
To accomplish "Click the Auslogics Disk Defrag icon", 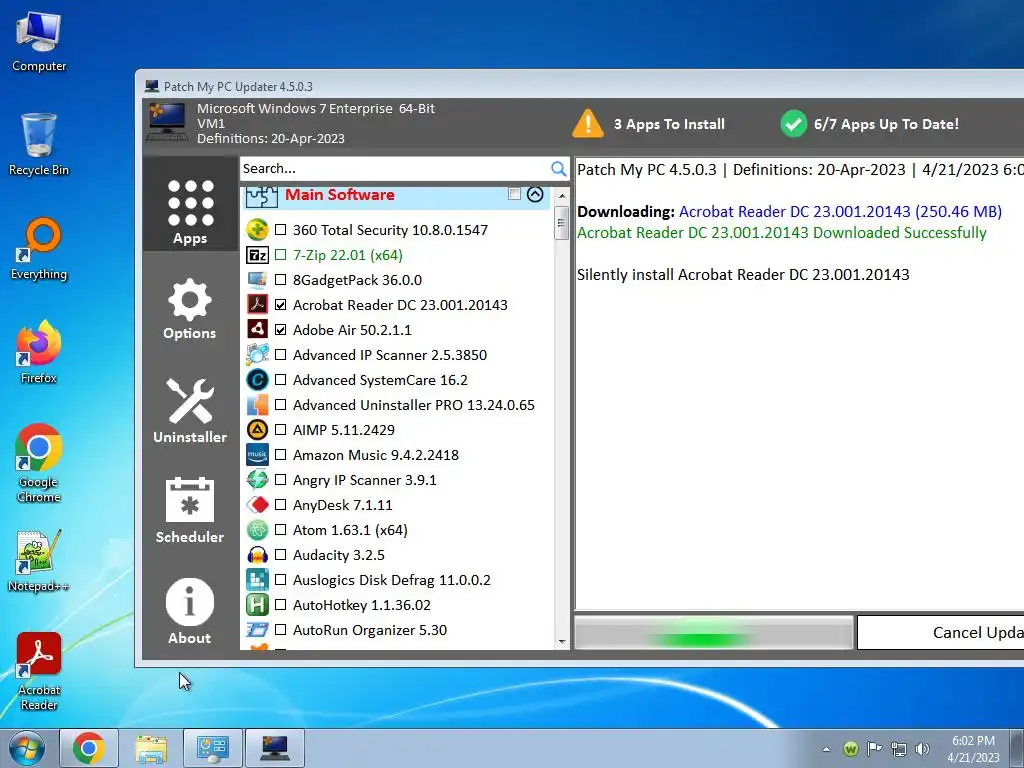I will (257, 580).
